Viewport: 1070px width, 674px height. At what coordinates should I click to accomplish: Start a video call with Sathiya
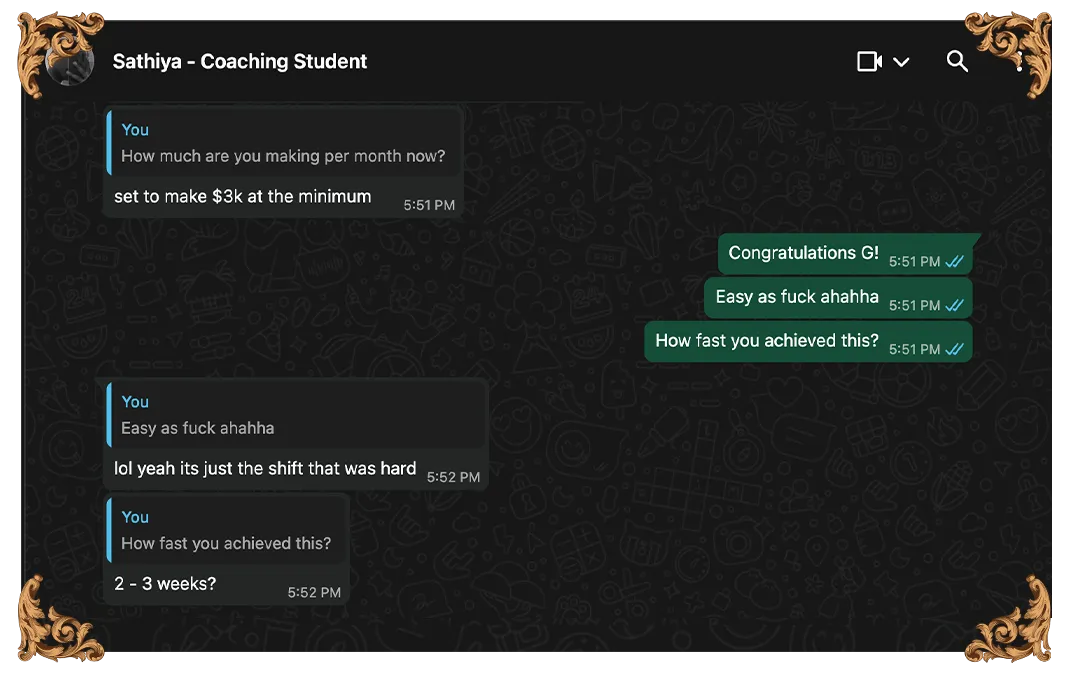click(x=869, y=61)
